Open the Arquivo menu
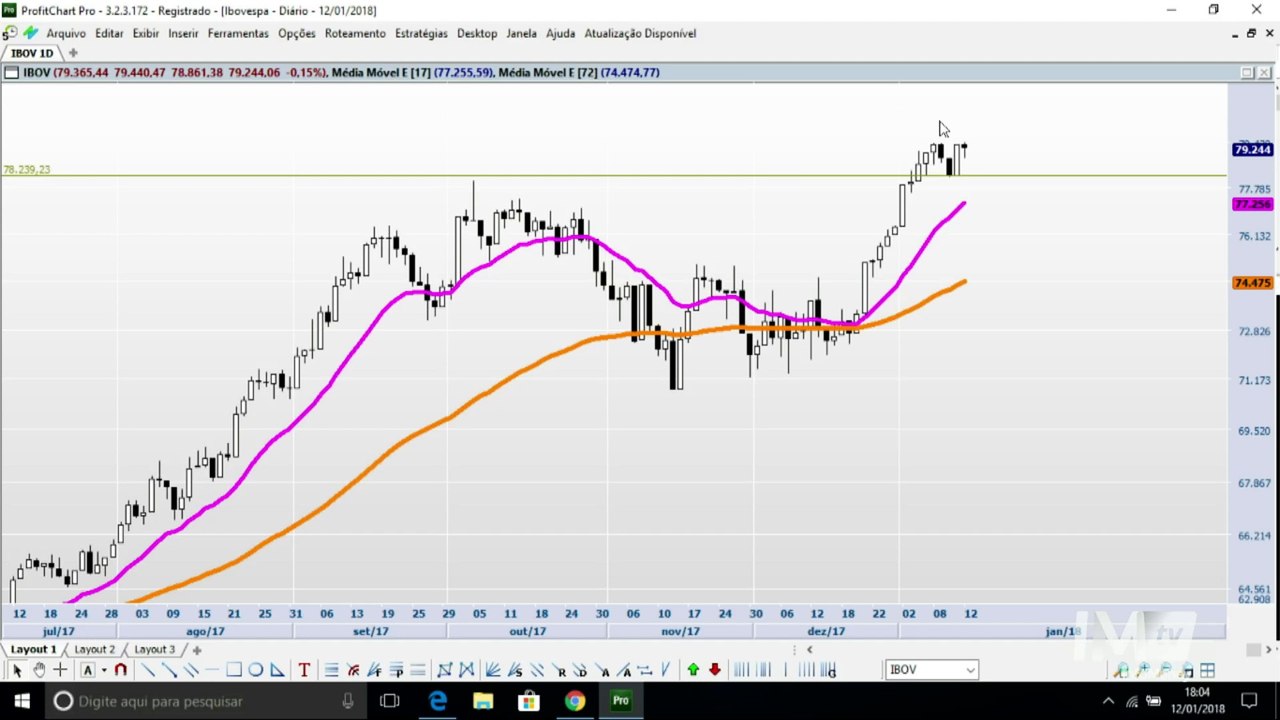The image size is (1280, 720). point(66,33)
